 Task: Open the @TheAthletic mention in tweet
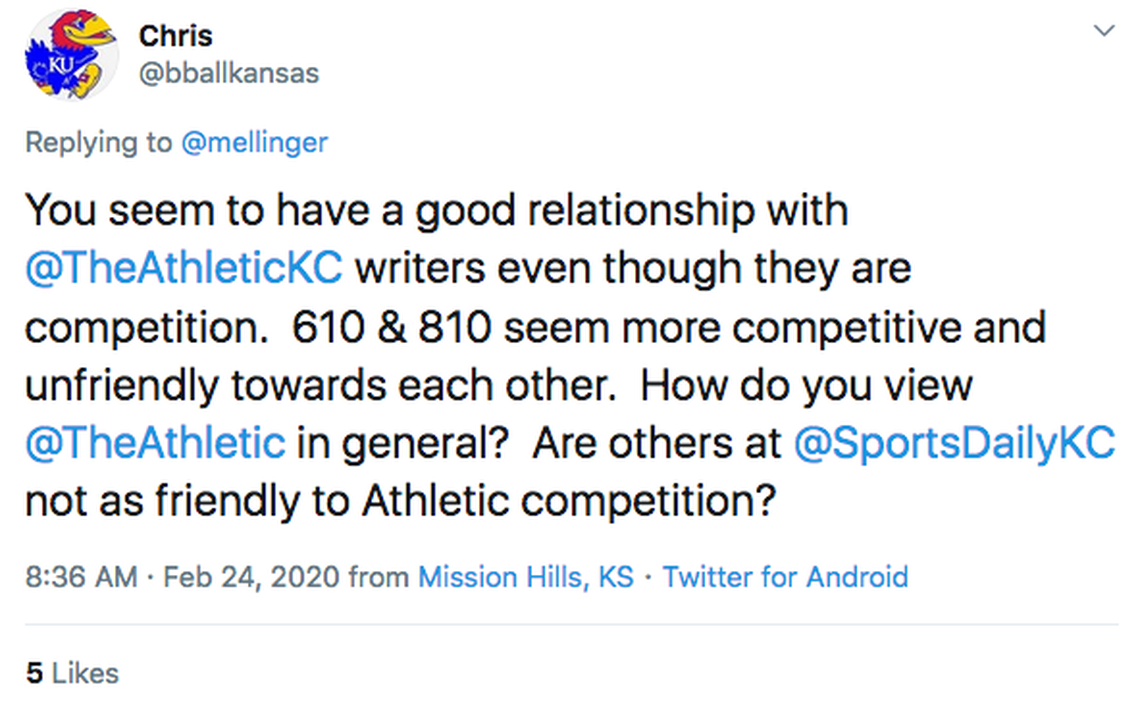[x=155, y=443]
